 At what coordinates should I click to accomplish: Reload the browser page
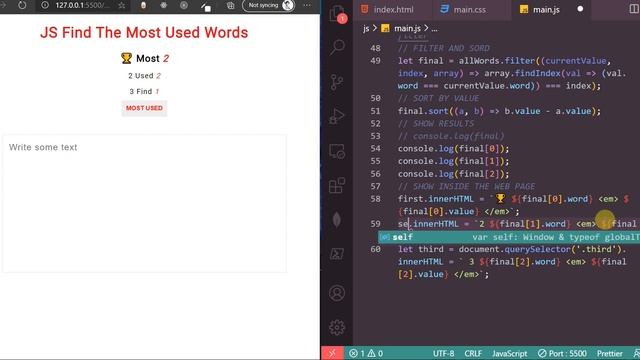pos(22,5)
